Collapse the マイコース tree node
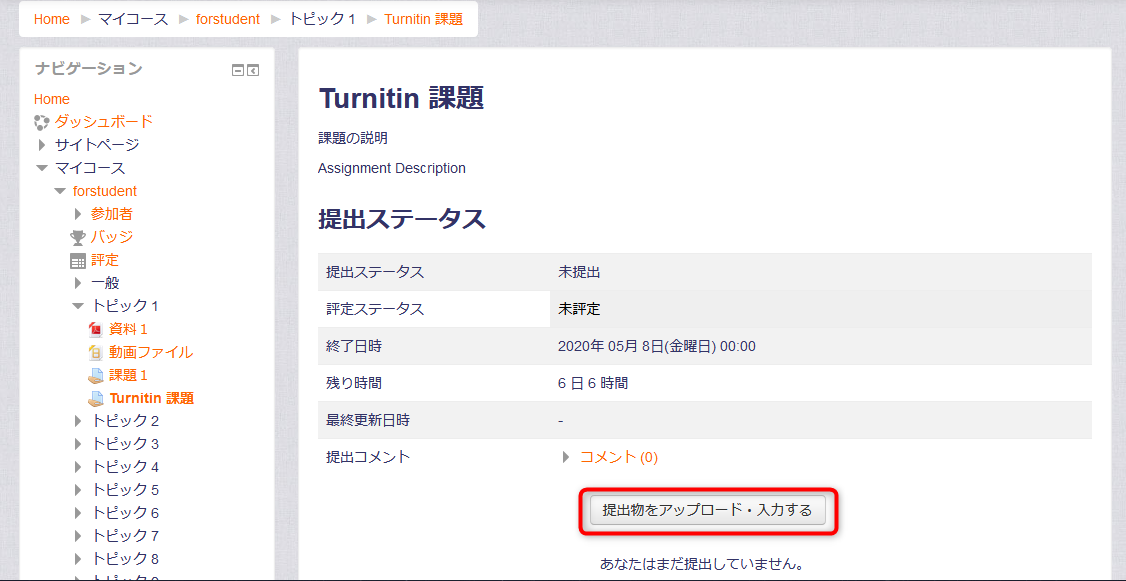This screenshot has width=1126, height=581. pyautogui.click(x=42, y=168)
